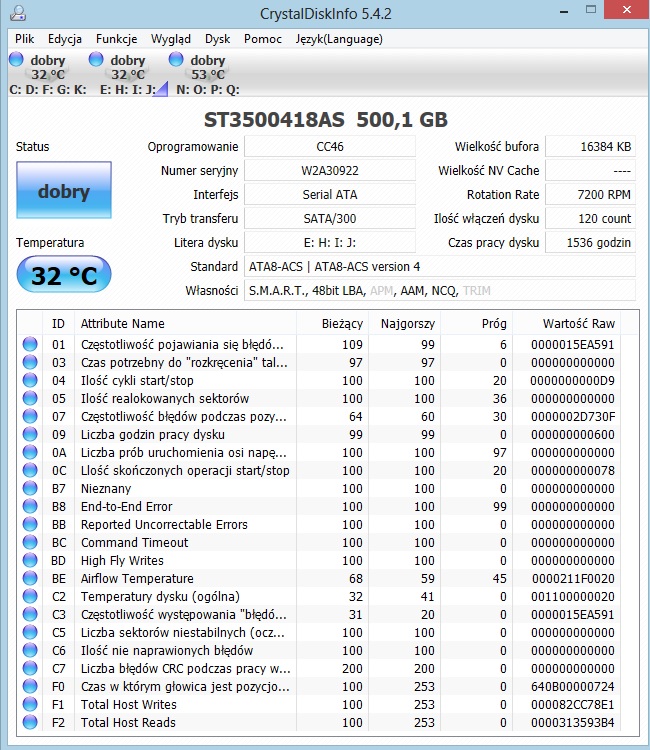This screenshot has width=650, height=750.
Task: Click the SATA/300 transfer mode field
Action: tap(330, 218)
